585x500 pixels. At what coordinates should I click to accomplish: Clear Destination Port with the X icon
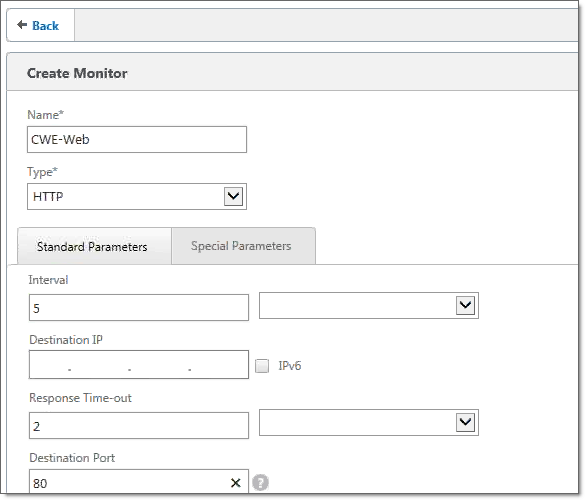[235, 483]
